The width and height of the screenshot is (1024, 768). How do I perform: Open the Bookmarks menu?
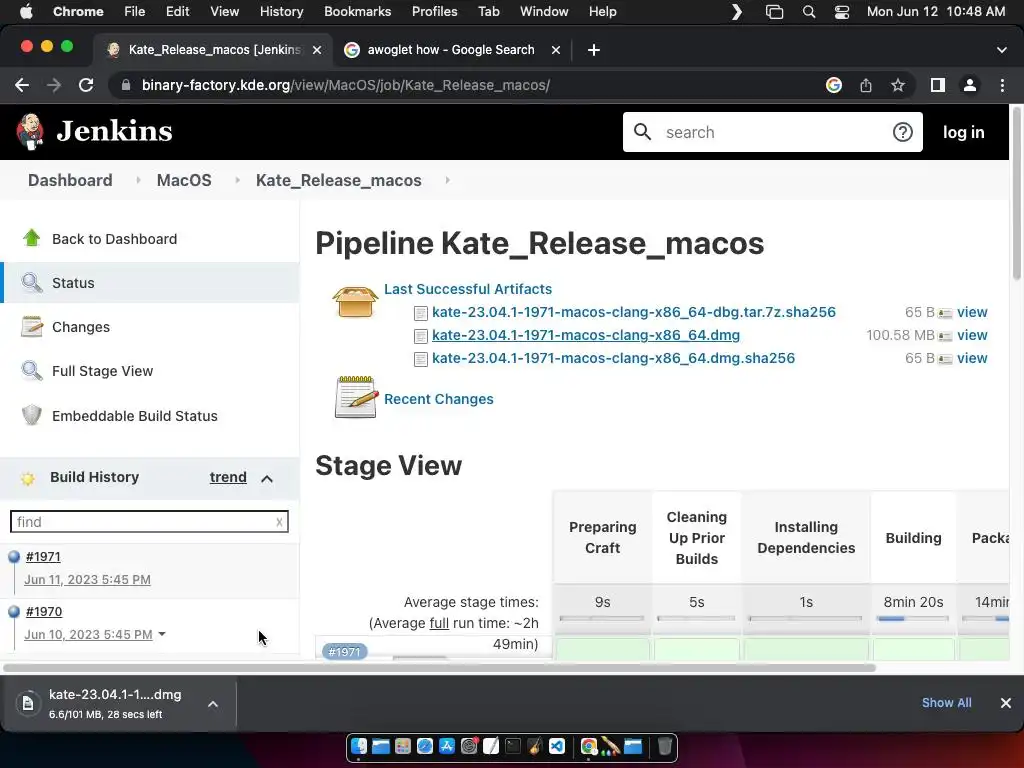[x=357, y=12]
